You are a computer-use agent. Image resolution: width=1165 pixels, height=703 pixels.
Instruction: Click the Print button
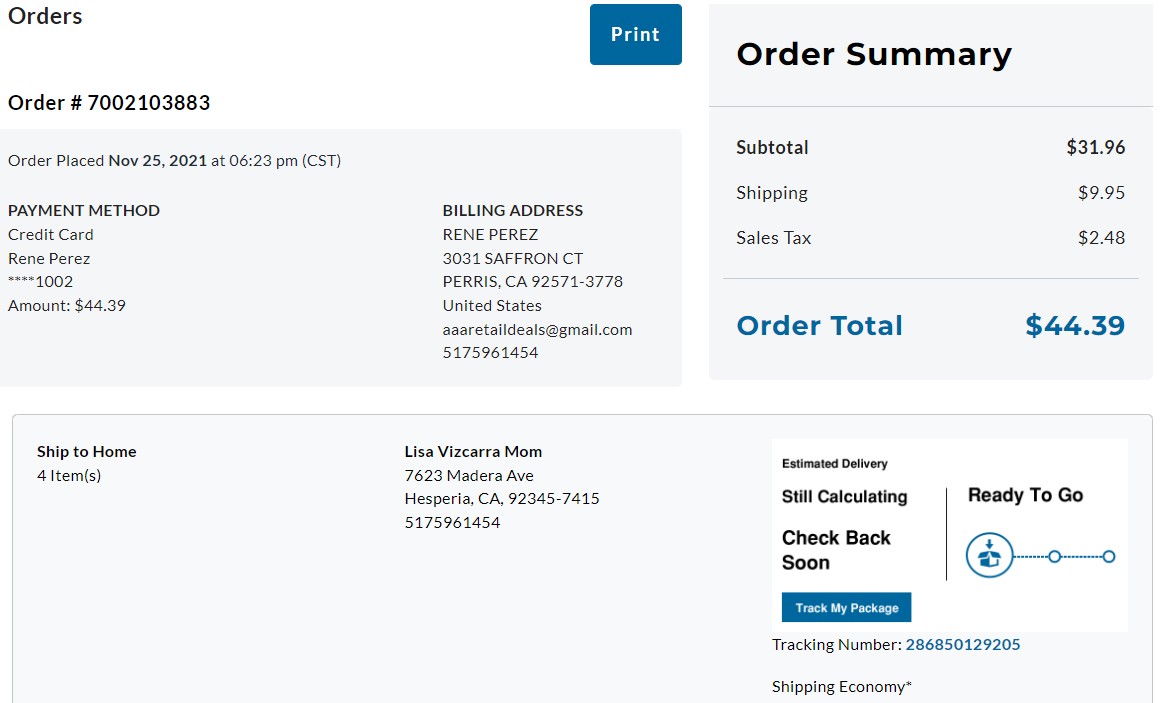(x=635, y=34)
